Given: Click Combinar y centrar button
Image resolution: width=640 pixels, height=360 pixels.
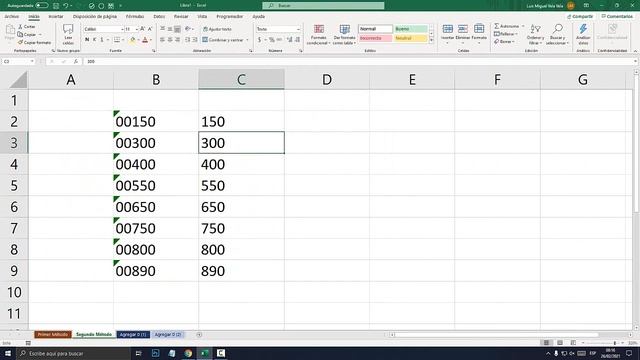Looking at the screenshot, I should tap(223, 40).
